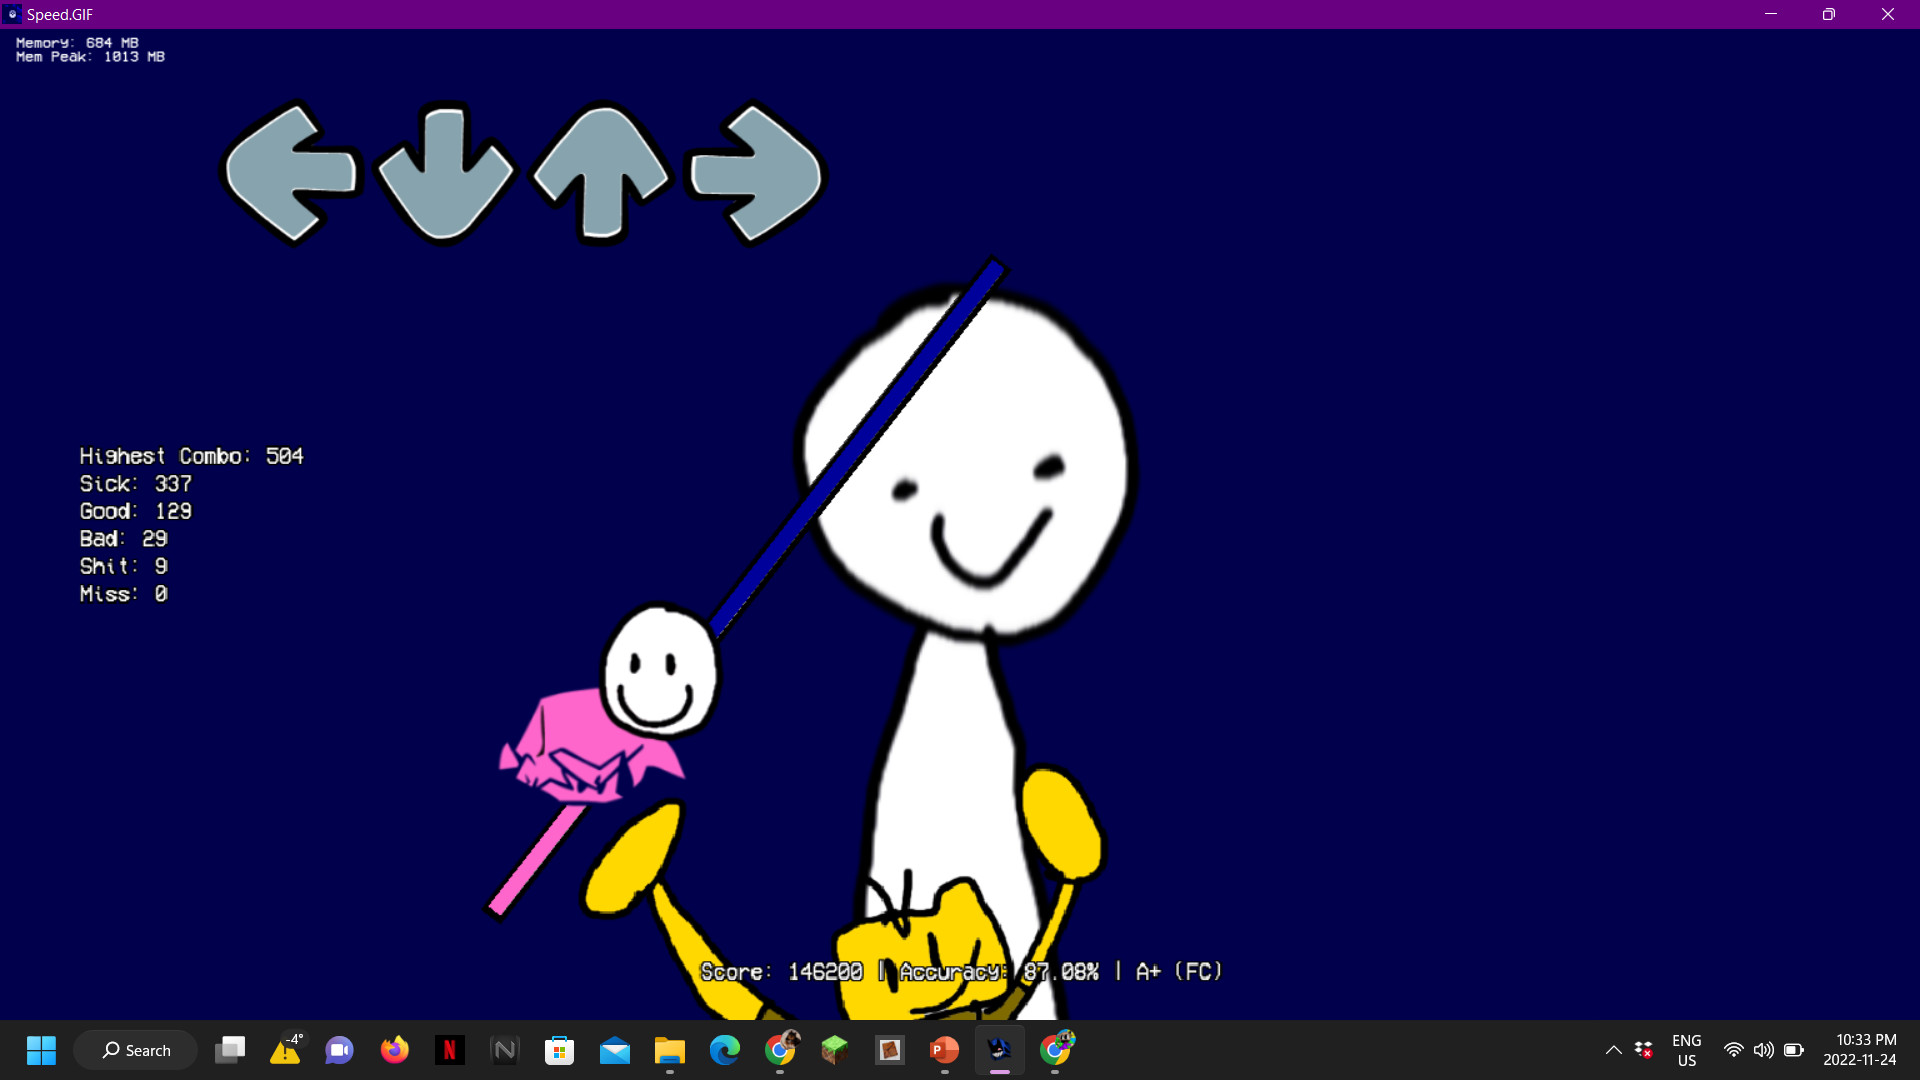Open the Windows Start menu
Screen dimensions: 1920x1080
pos(41,1050)
